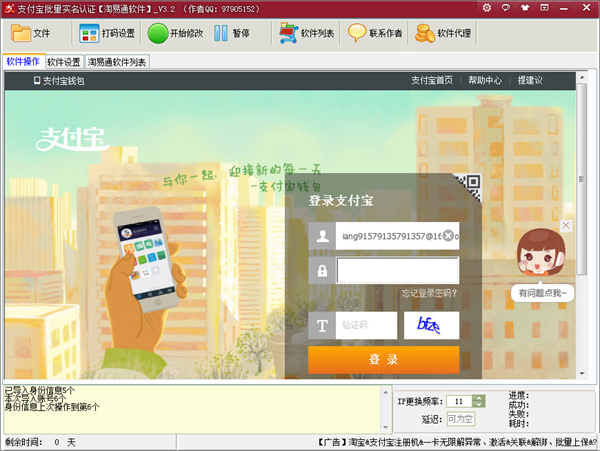The width and height of the screenshot is (600, 451).
Task: Focus the password input field
Action: pyautogui.click(x=397, y=270)
